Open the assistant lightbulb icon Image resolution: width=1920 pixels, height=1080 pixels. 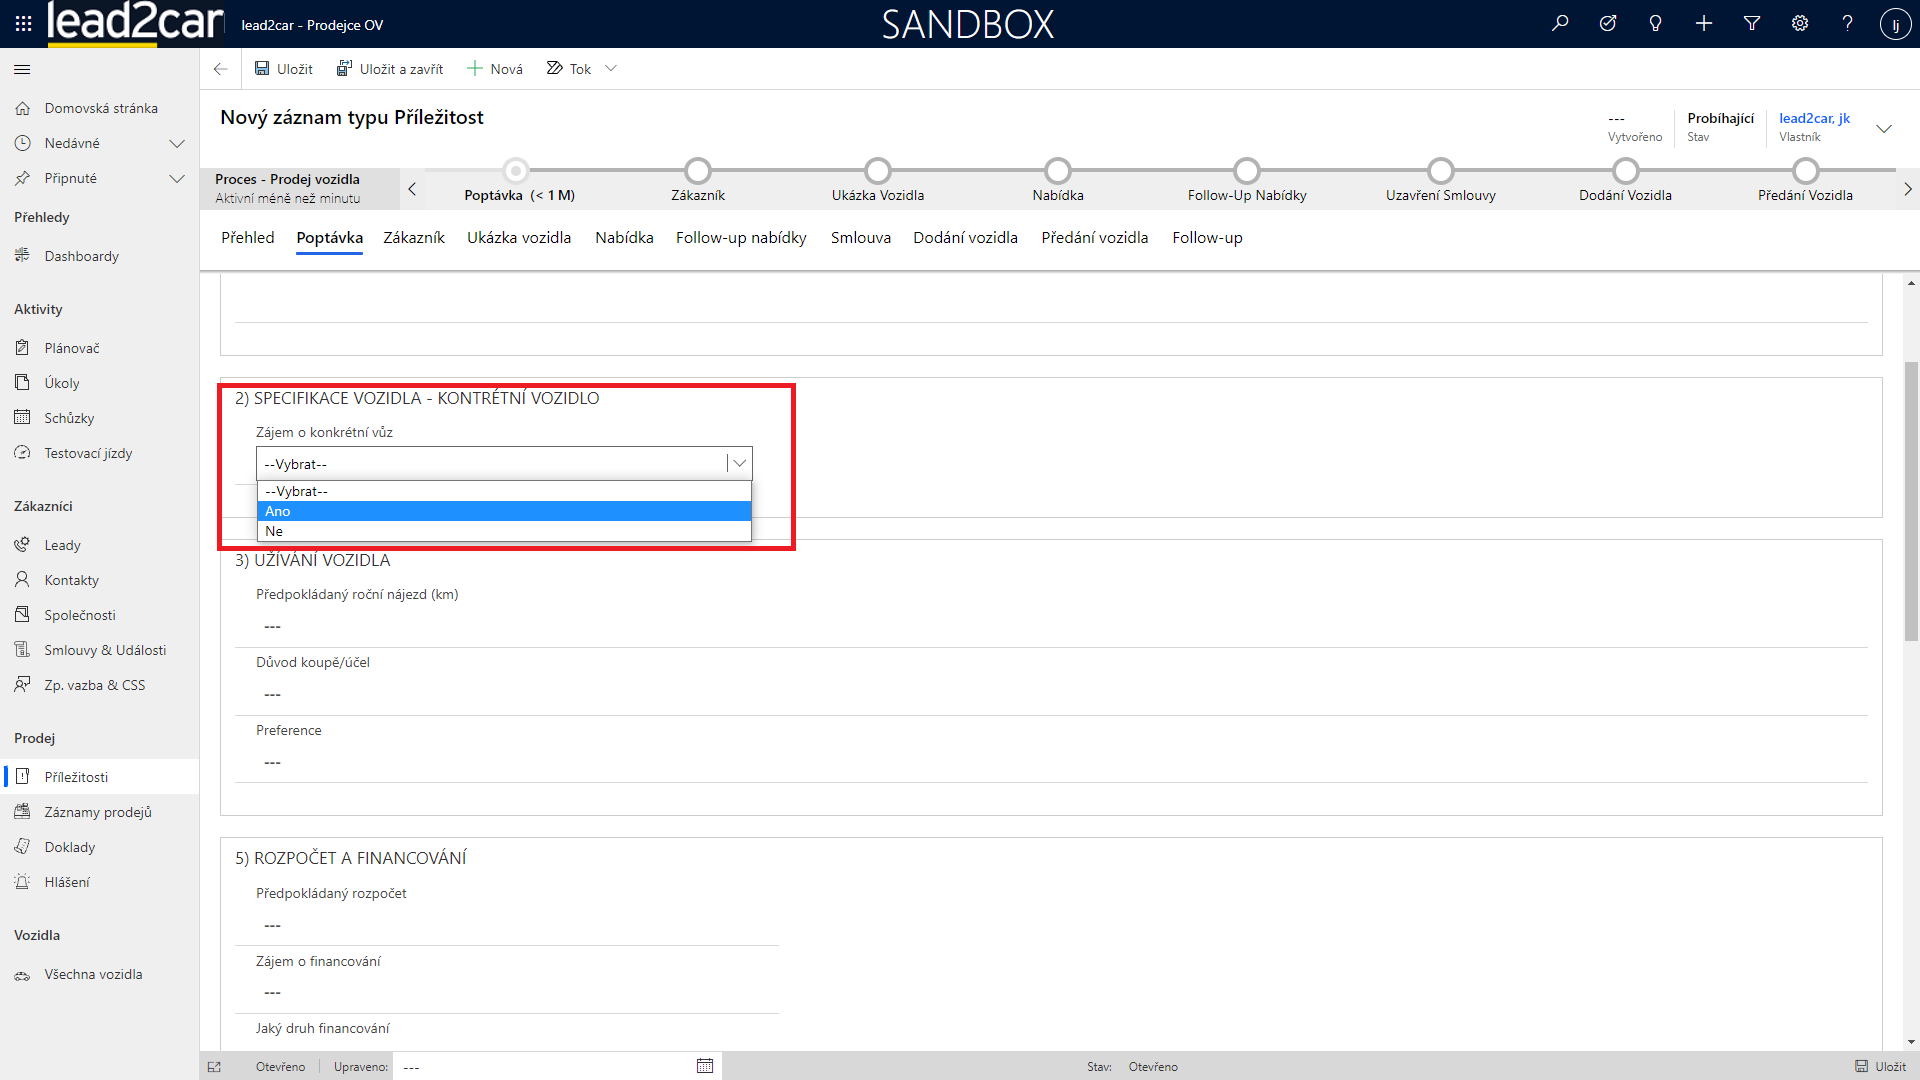tap(1655, 24)
